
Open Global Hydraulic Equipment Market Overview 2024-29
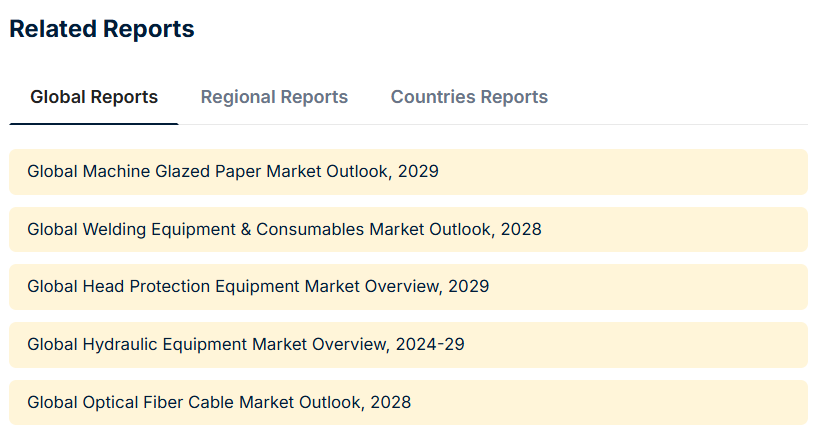pos(246,344)
